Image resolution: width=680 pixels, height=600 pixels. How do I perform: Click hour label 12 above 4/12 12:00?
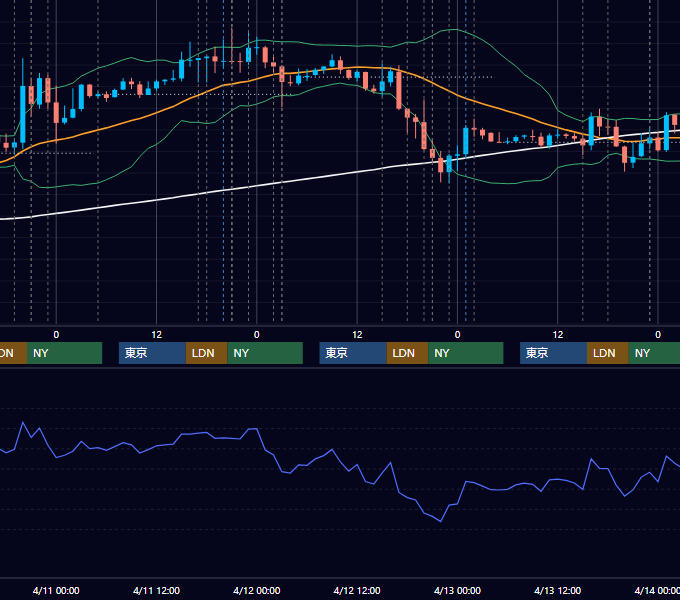pyautogui.click(x=357, y=335)
